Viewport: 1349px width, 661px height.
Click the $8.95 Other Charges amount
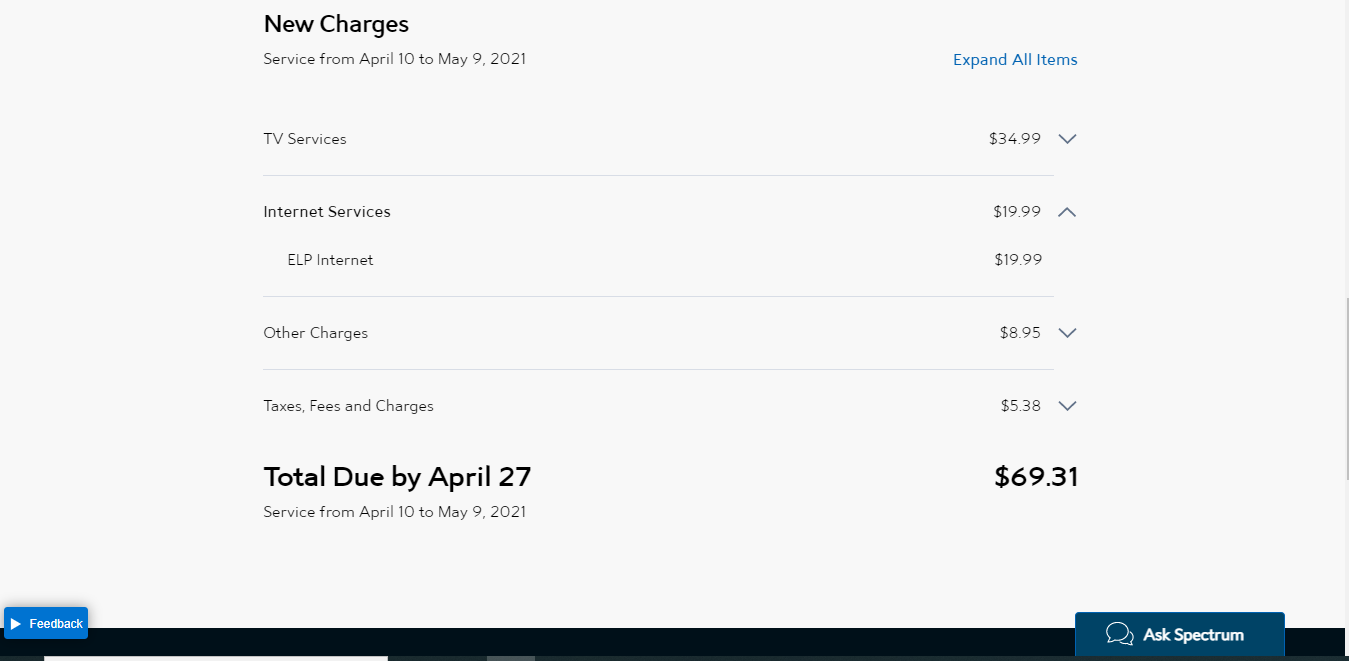coord(1020,333)
